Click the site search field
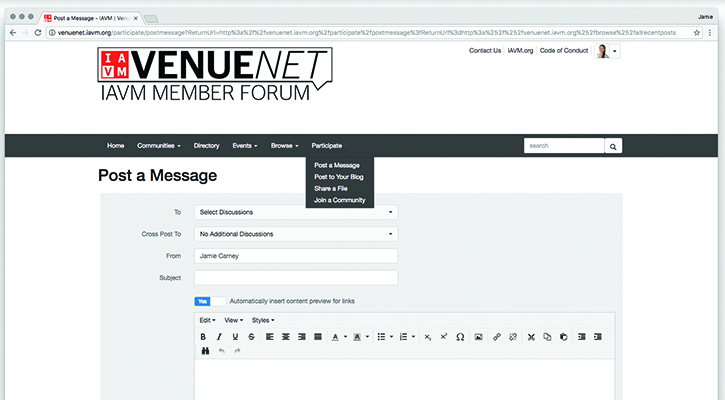This screenshot has height=400, width=725. point(564,146)
